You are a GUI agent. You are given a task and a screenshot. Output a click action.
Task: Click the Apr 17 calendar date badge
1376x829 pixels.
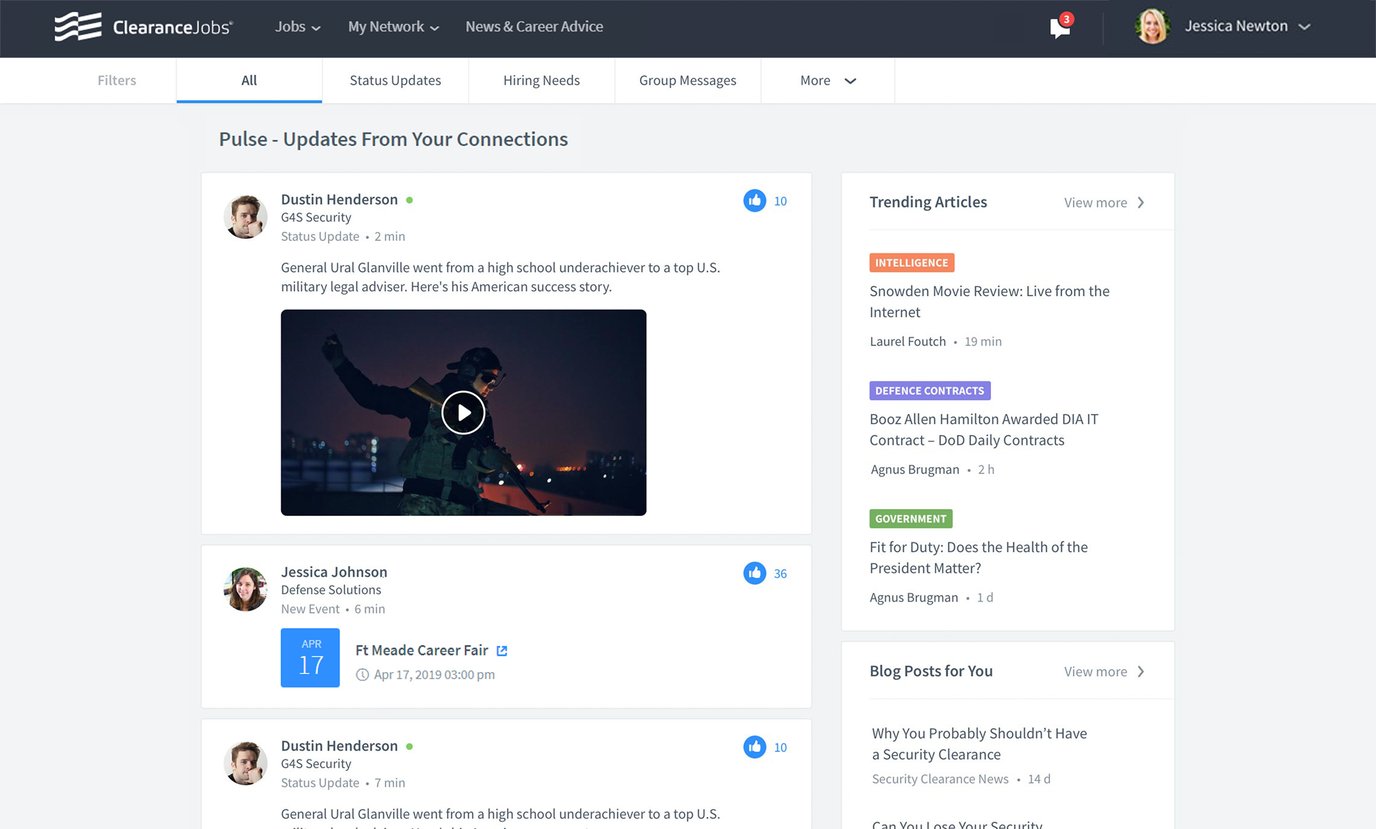coord(310,658)
